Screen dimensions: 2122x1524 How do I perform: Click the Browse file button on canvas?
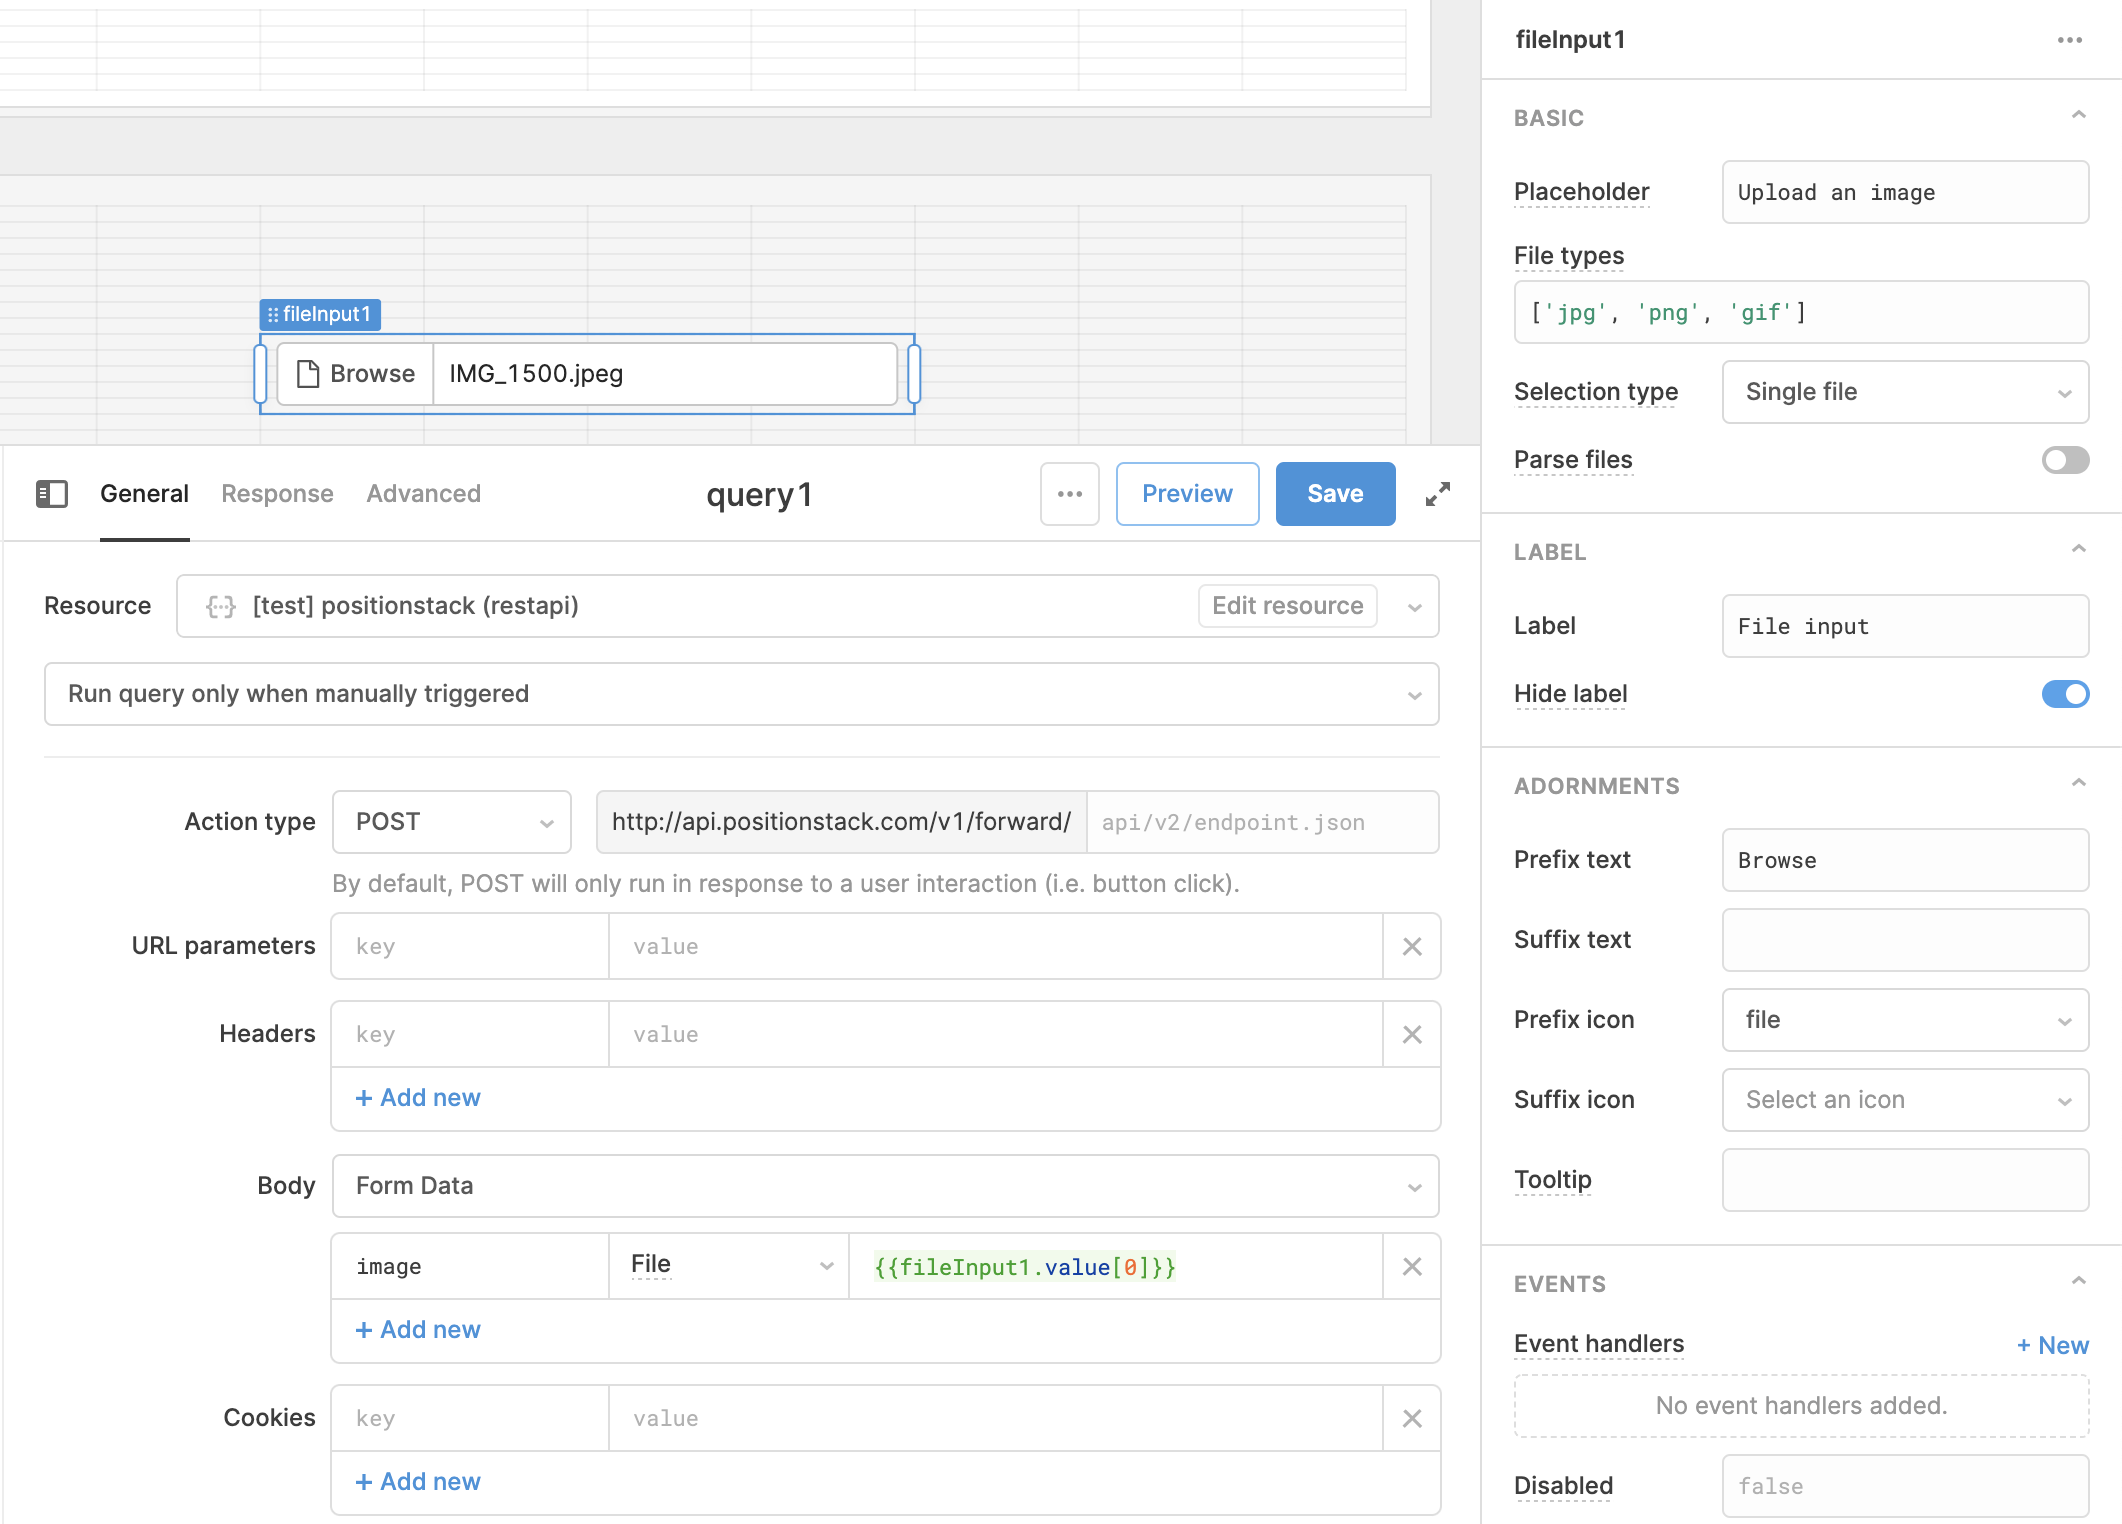[356, 374]
